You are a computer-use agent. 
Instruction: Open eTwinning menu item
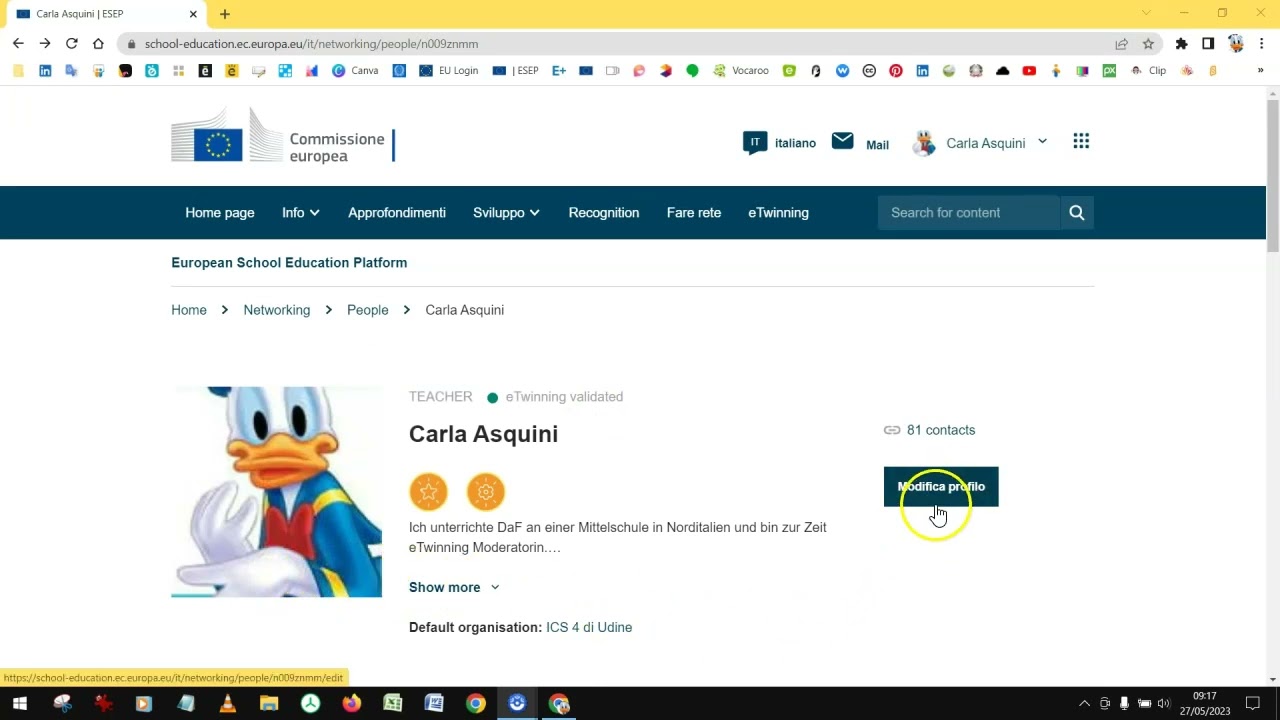(x=778, y=212)
